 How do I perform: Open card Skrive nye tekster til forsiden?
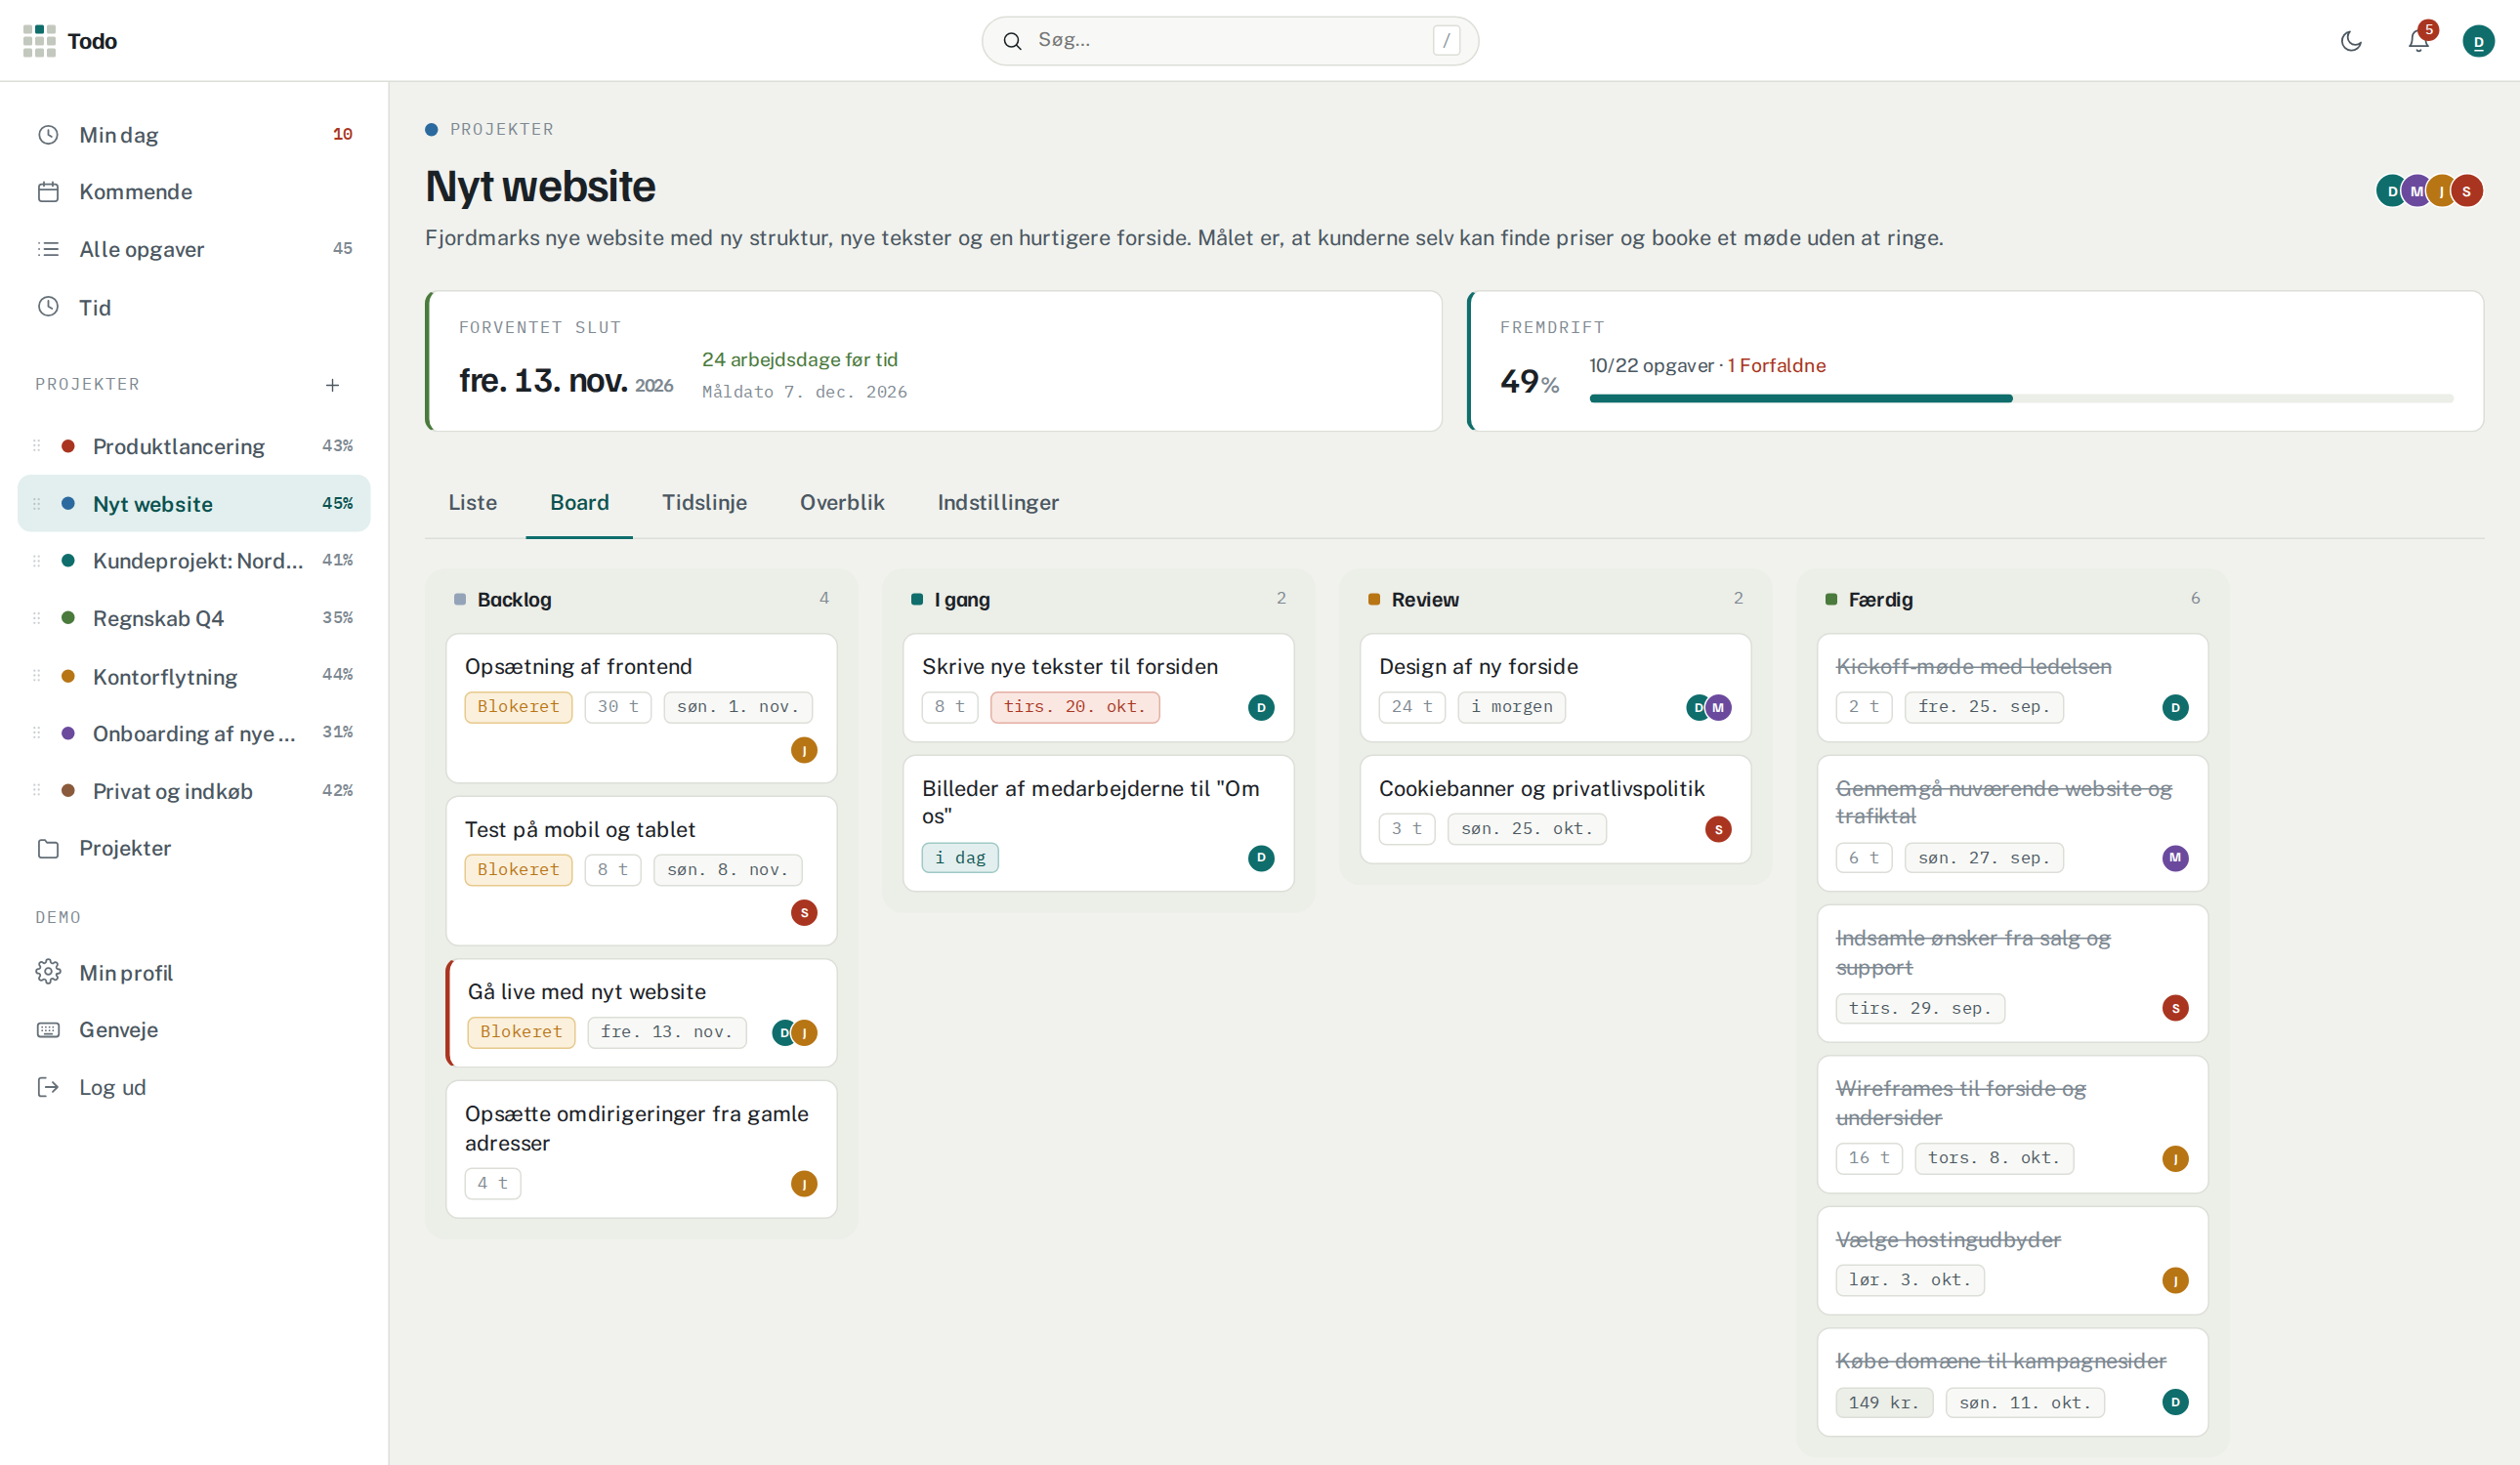click(x=1098, y=687)
